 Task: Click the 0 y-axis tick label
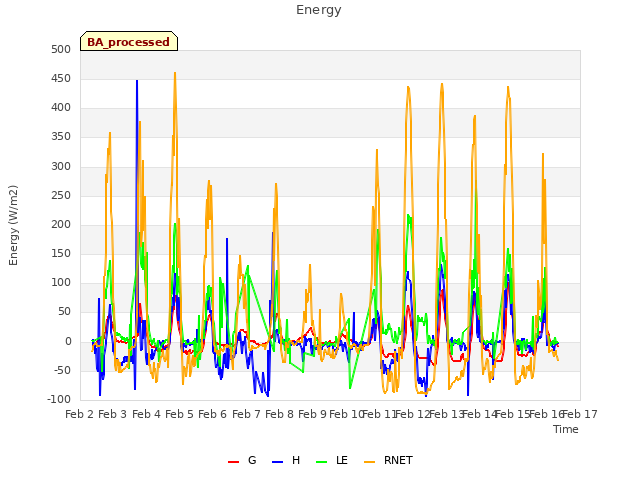[x=68, y=342]
